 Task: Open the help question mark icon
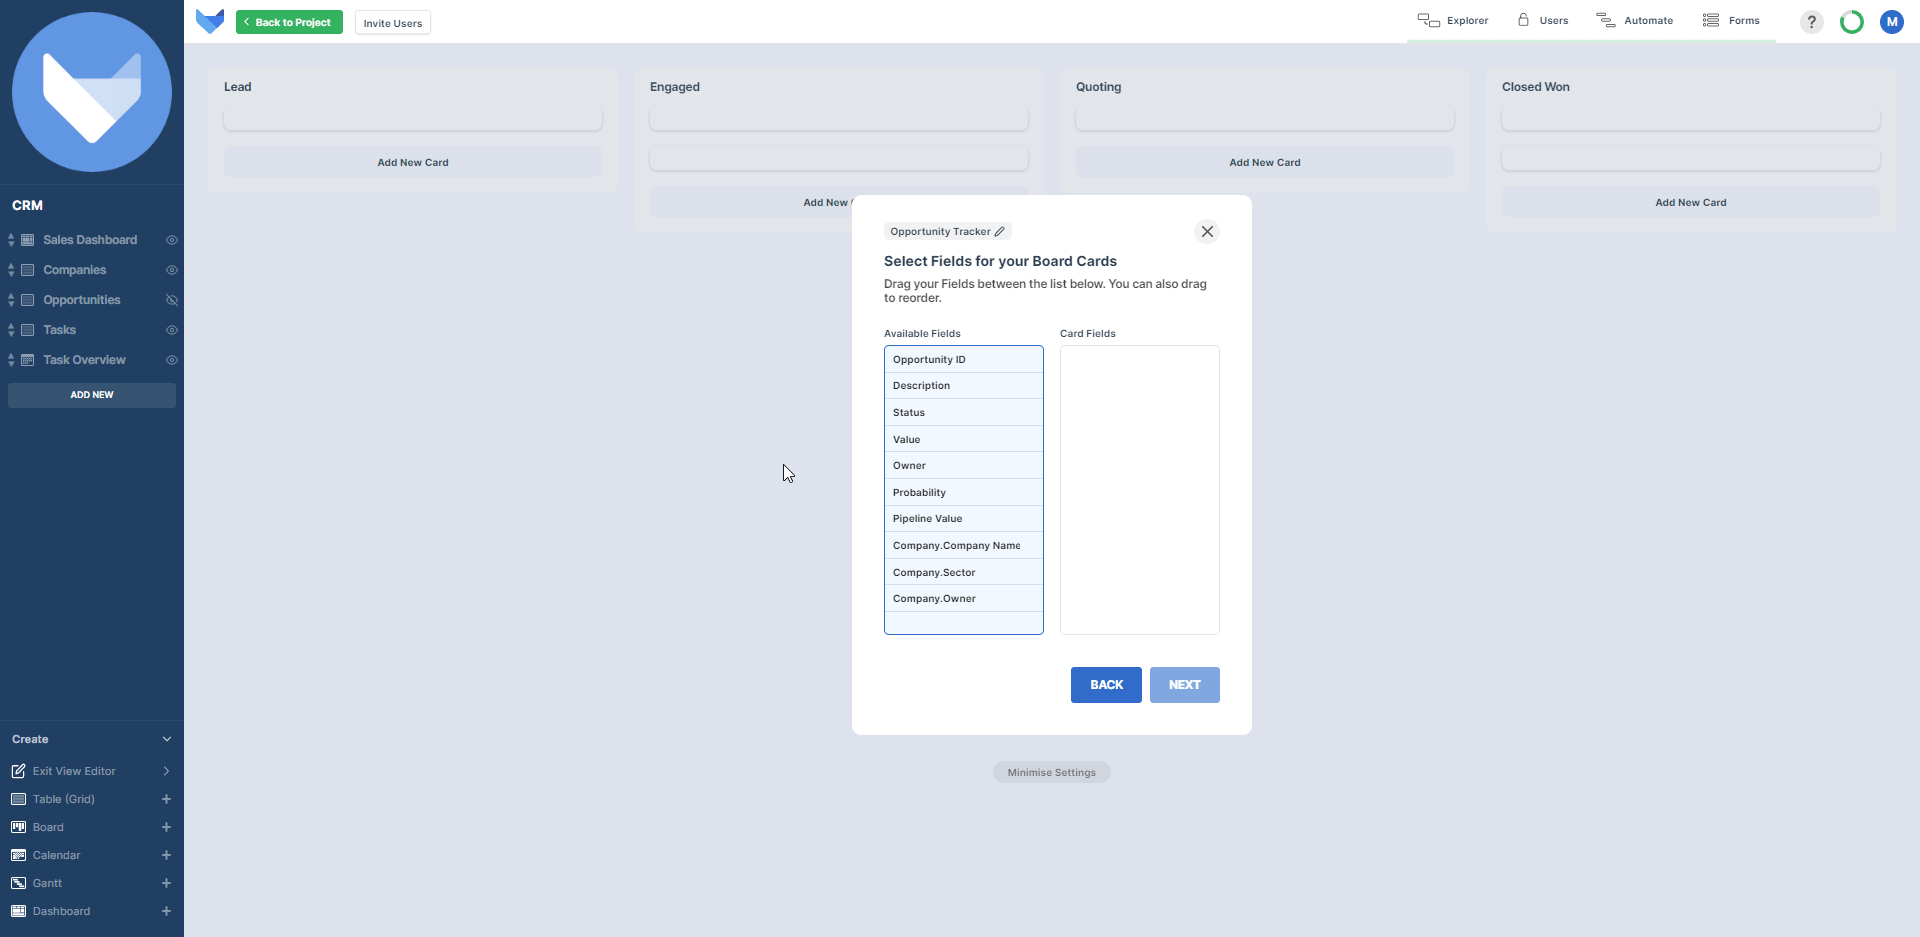pyautogui.click(x=1811, y=22)
